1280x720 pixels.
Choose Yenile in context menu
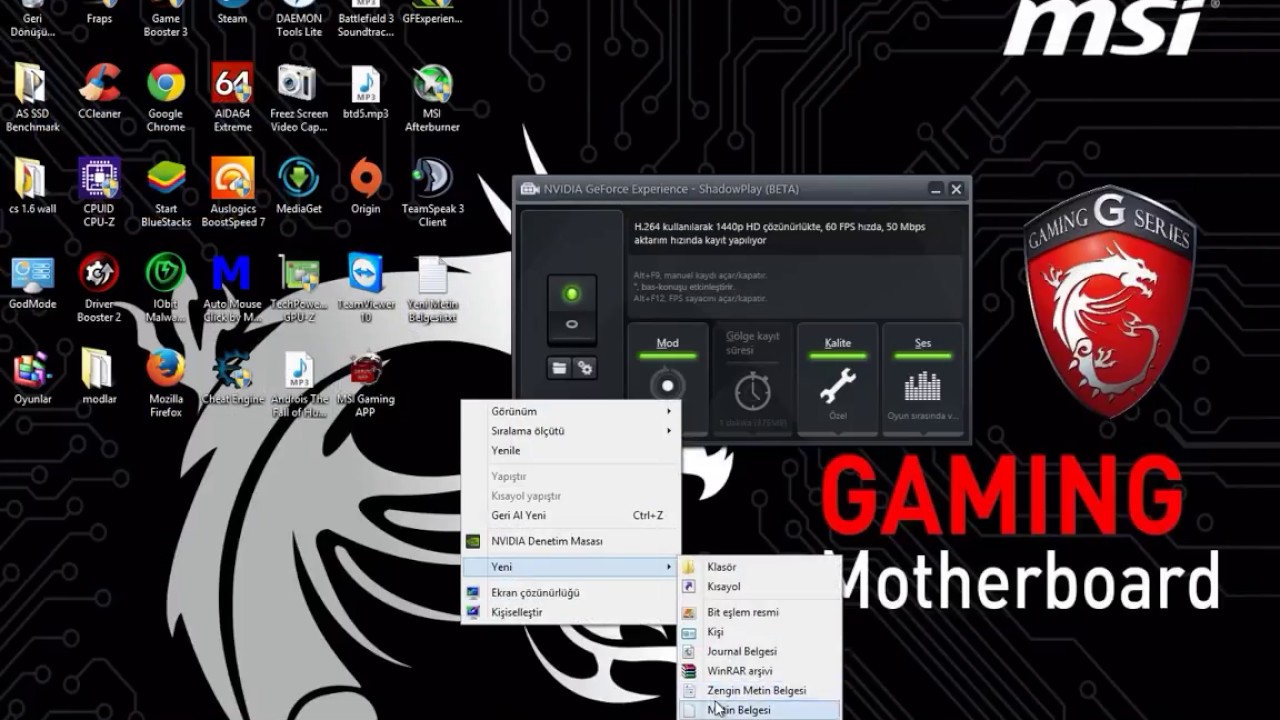click(x=571, y=451)
